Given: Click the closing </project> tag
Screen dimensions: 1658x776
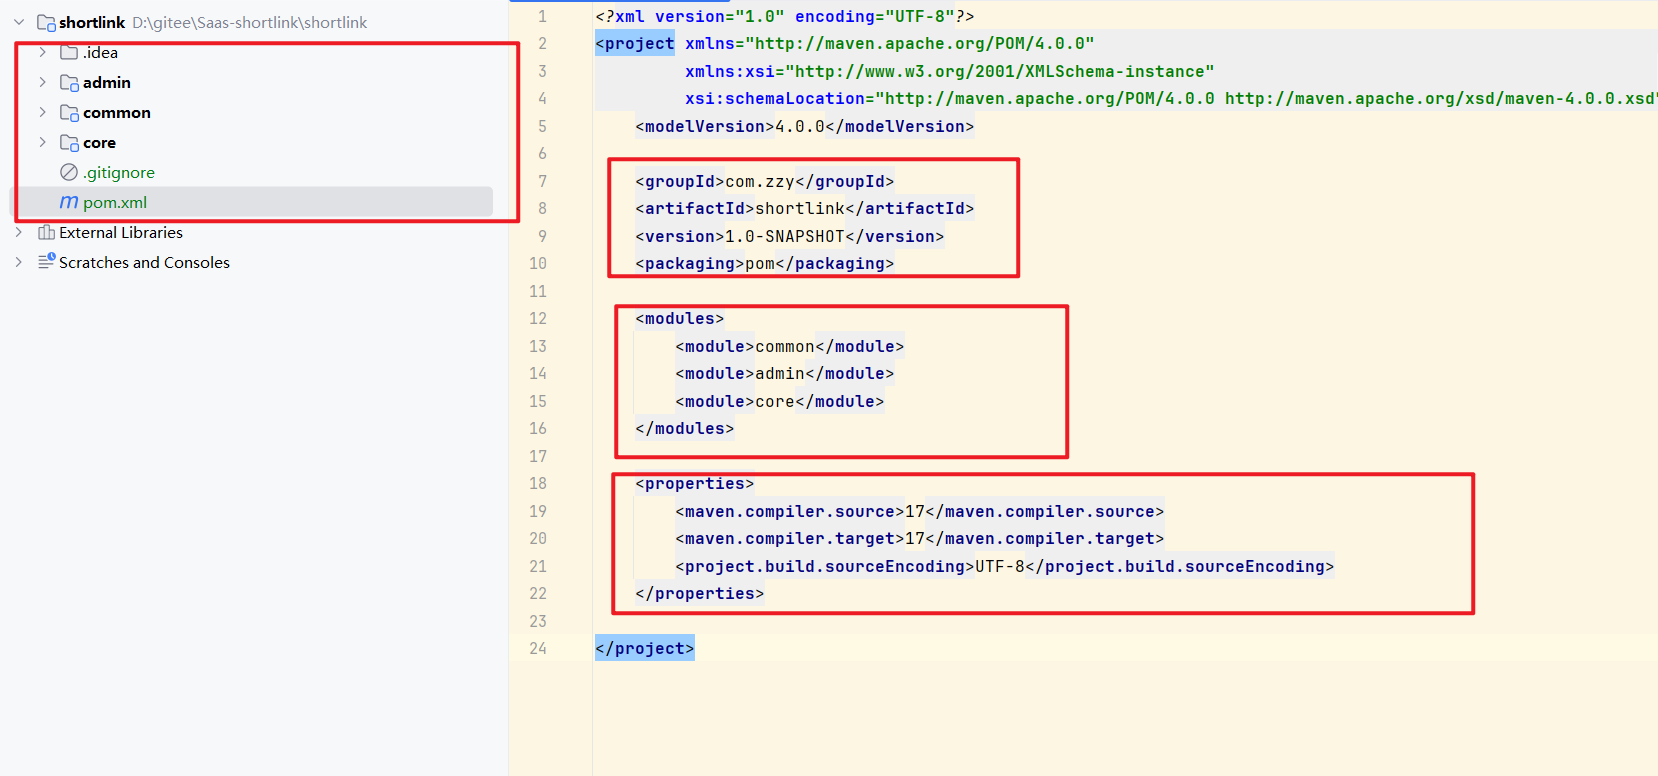Looking at the screenshot, I should coord(645,648).
